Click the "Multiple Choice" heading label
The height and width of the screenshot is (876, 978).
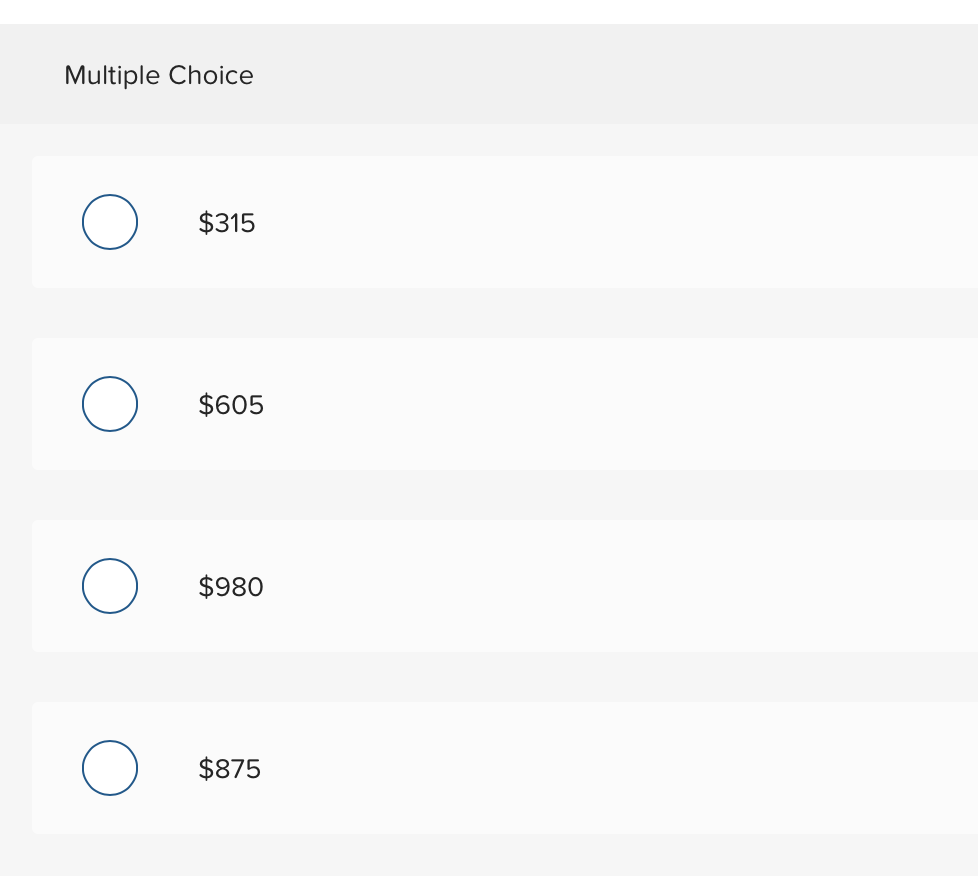[159, 76]
